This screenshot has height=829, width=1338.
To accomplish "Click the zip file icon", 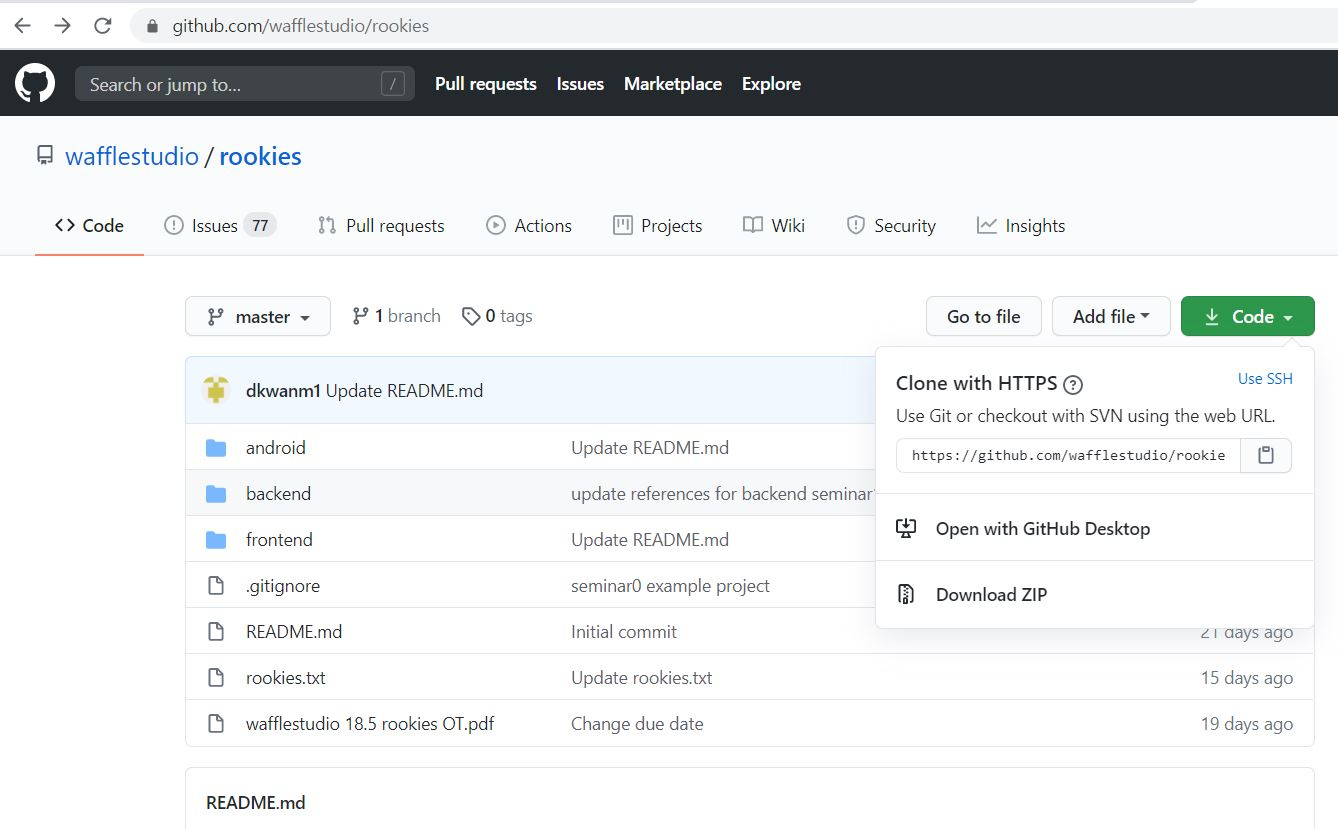I will tap(906, 594).
